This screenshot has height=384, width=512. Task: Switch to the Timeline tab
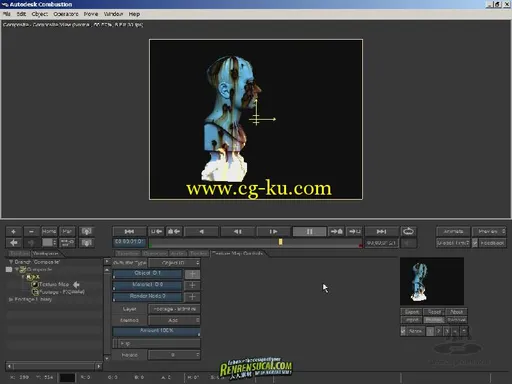128,254
